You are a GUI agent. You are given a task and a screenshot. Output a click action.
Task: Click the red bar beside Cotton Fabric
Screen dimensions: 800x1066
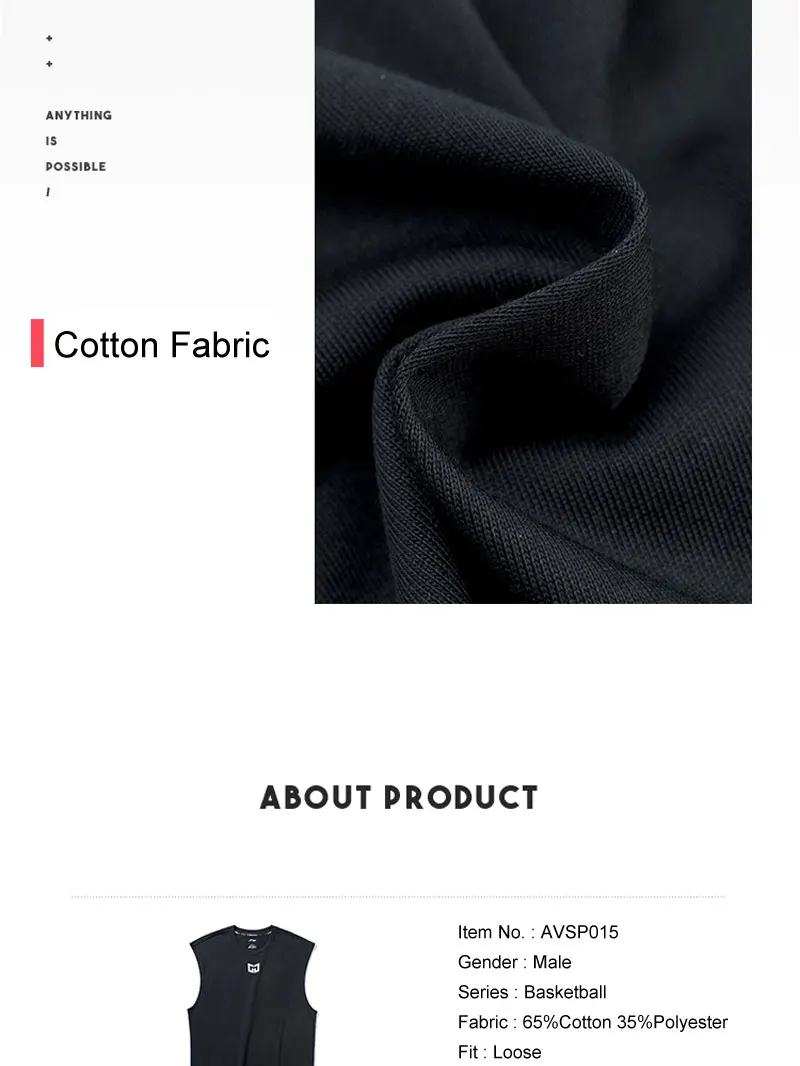pos(37,343)
